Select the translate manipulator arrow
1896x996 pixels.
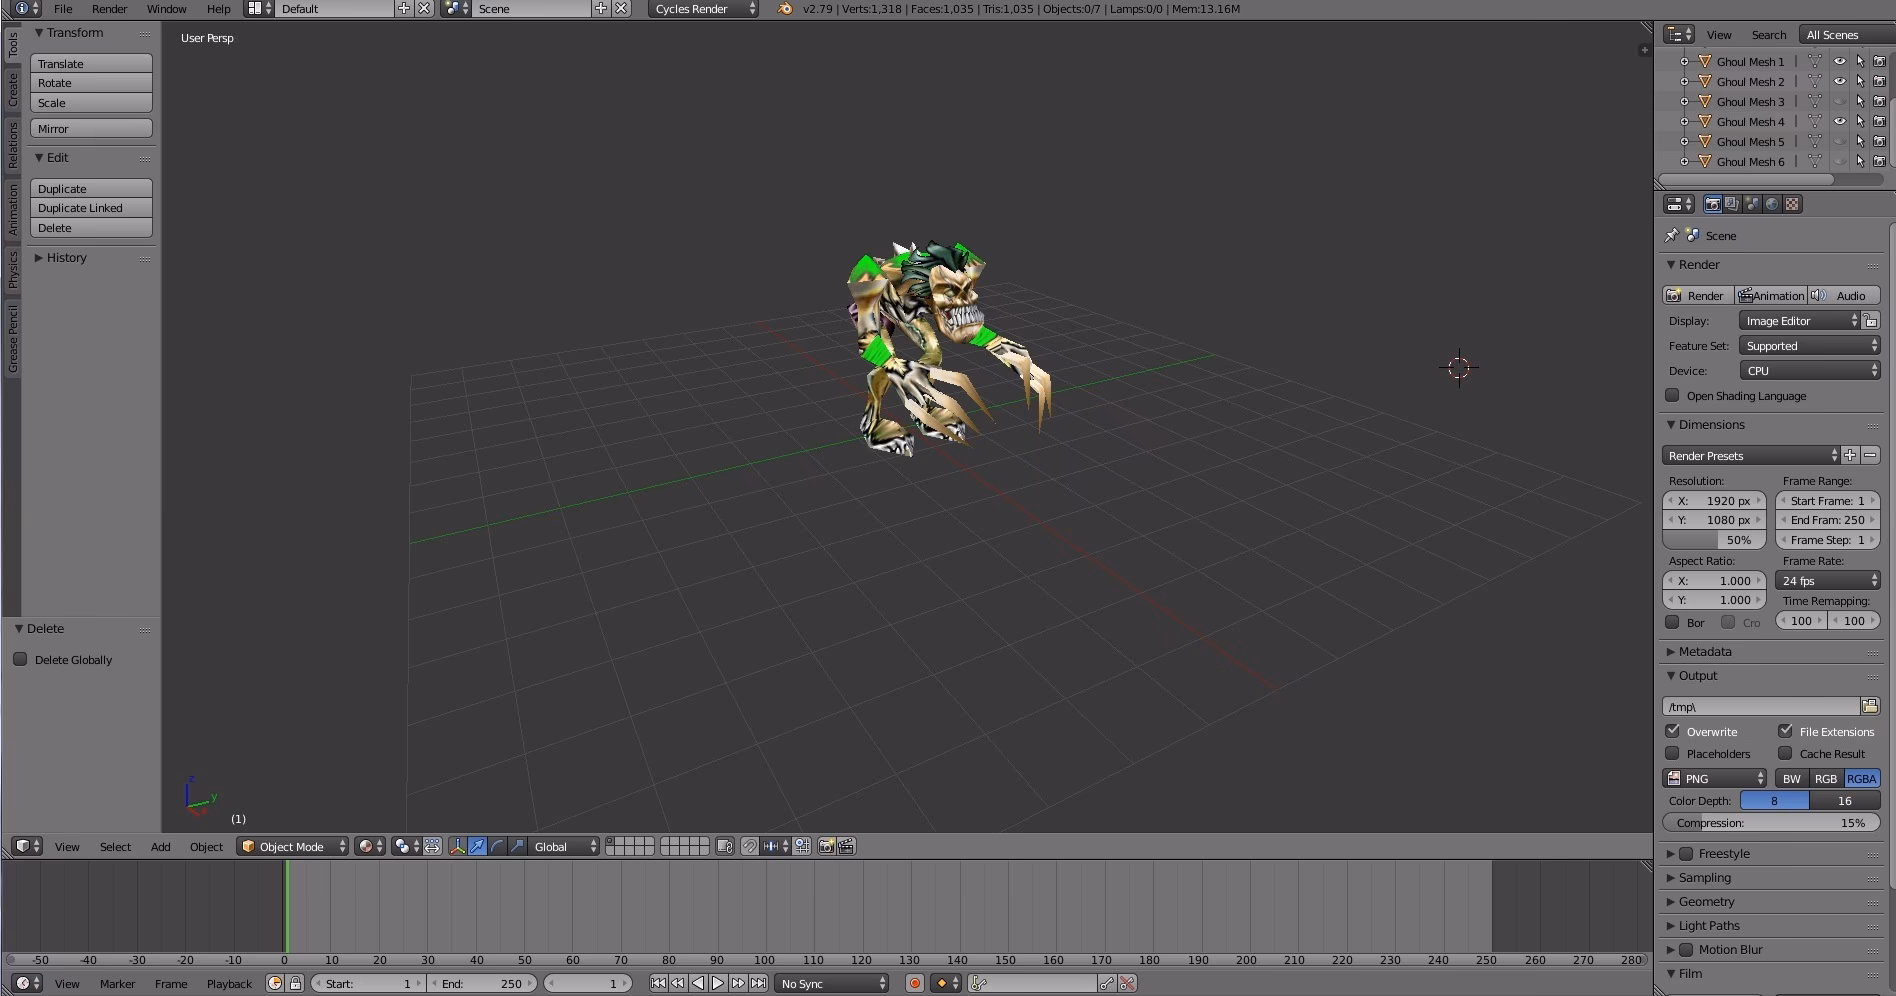coord(477,846)
